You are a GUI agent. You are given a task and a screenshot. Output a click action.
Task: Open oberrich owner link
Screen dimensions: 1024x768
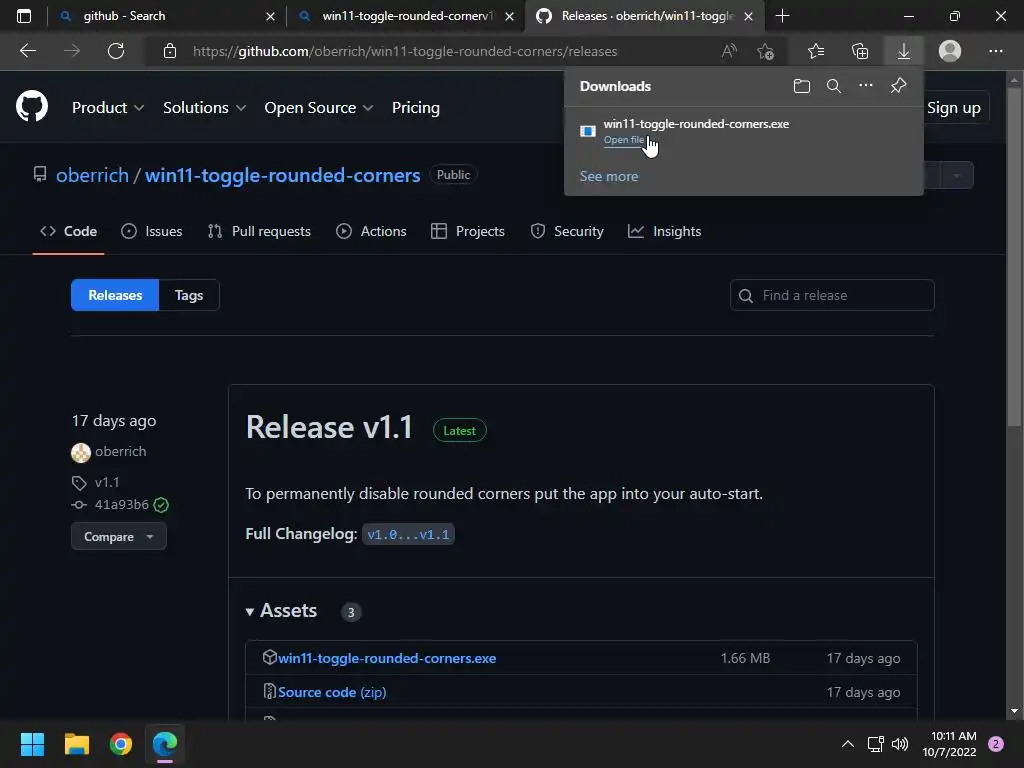tap(92, 175)
